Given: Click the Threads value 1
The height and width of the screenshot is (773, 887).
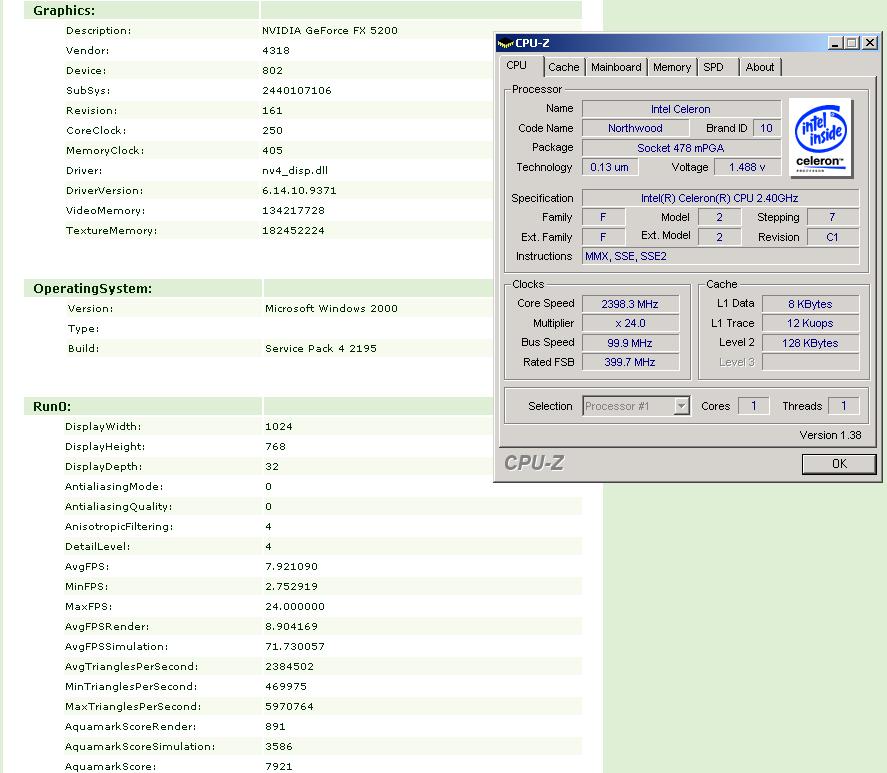Looking at the screenshot, I should point(843,406).
